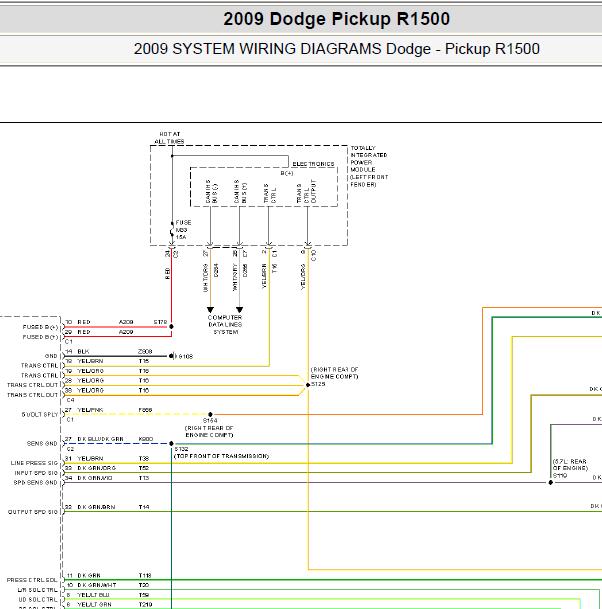Click the "DK GRN/BRN" wire color label

coord(96,507)
